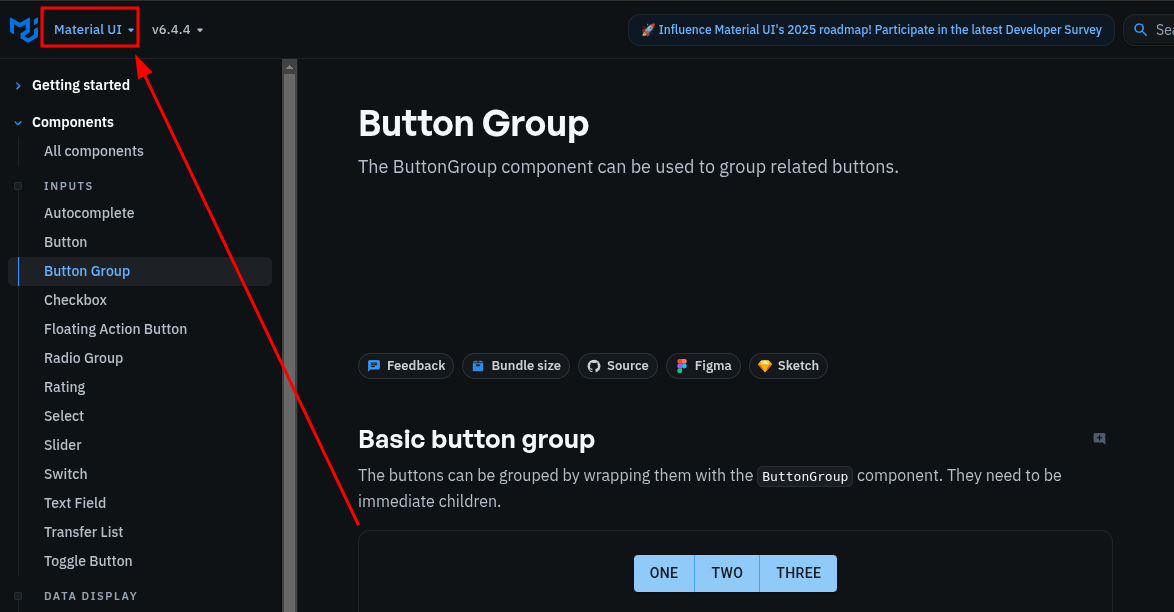The height and width of the screenshot is (612, 1174).
Task: Open the Figma design chip
Action: click(703, 366)
